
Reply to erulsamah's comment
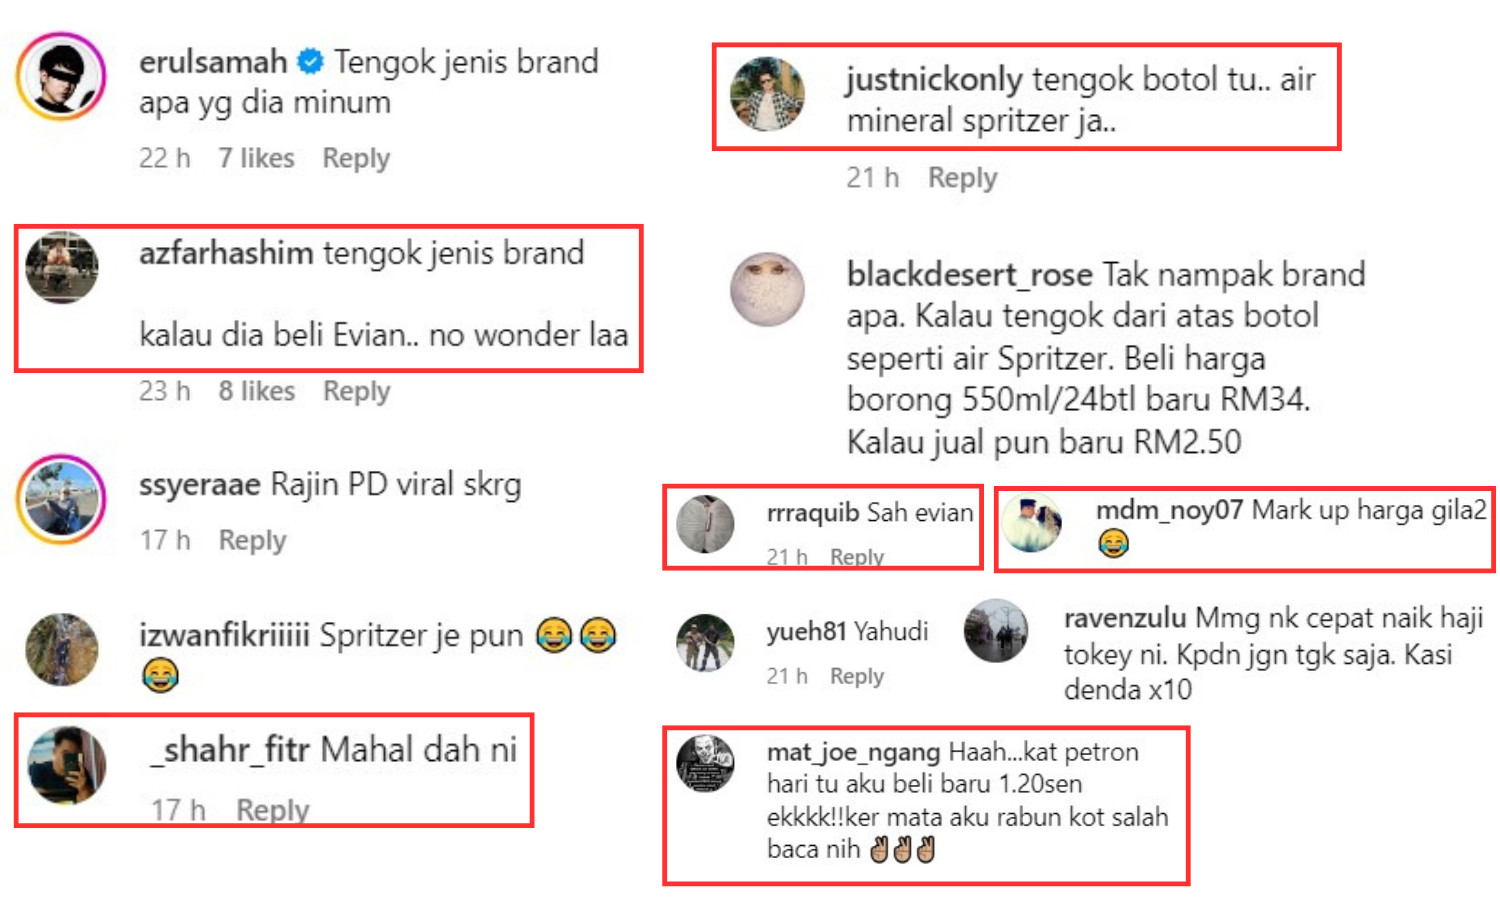pyautogui.click(x=356, y=158)
